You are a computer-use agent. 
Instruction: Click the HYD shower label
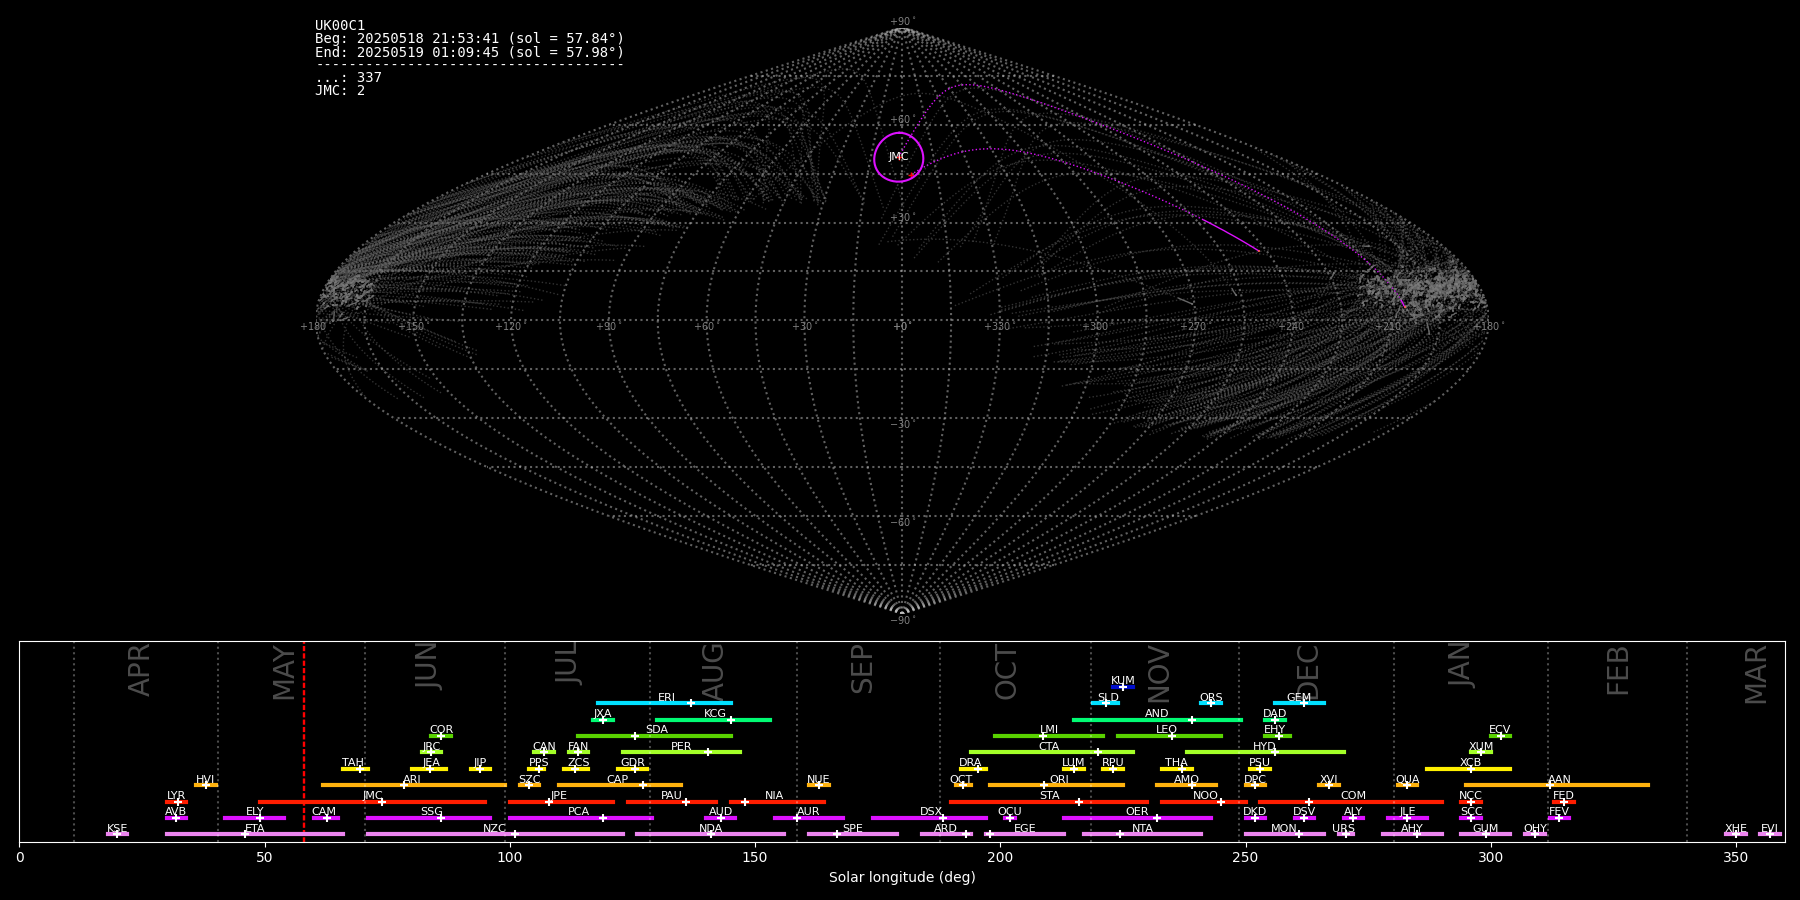pyautogui.click(x=1265, y=747)
